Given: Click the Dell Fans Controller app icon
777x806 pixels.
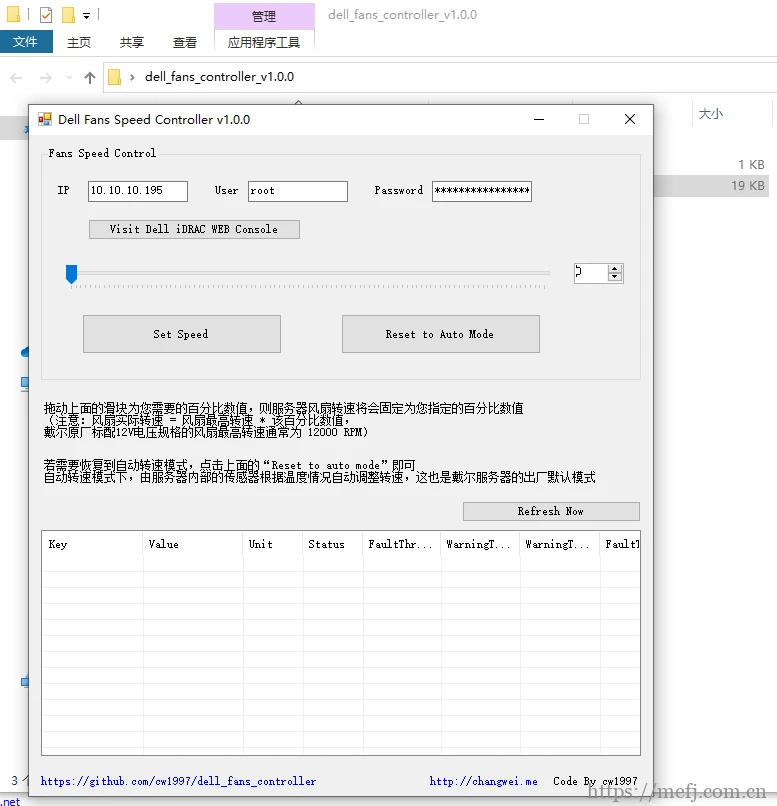Looking at the screenshot, I should (x=45, y=119).
